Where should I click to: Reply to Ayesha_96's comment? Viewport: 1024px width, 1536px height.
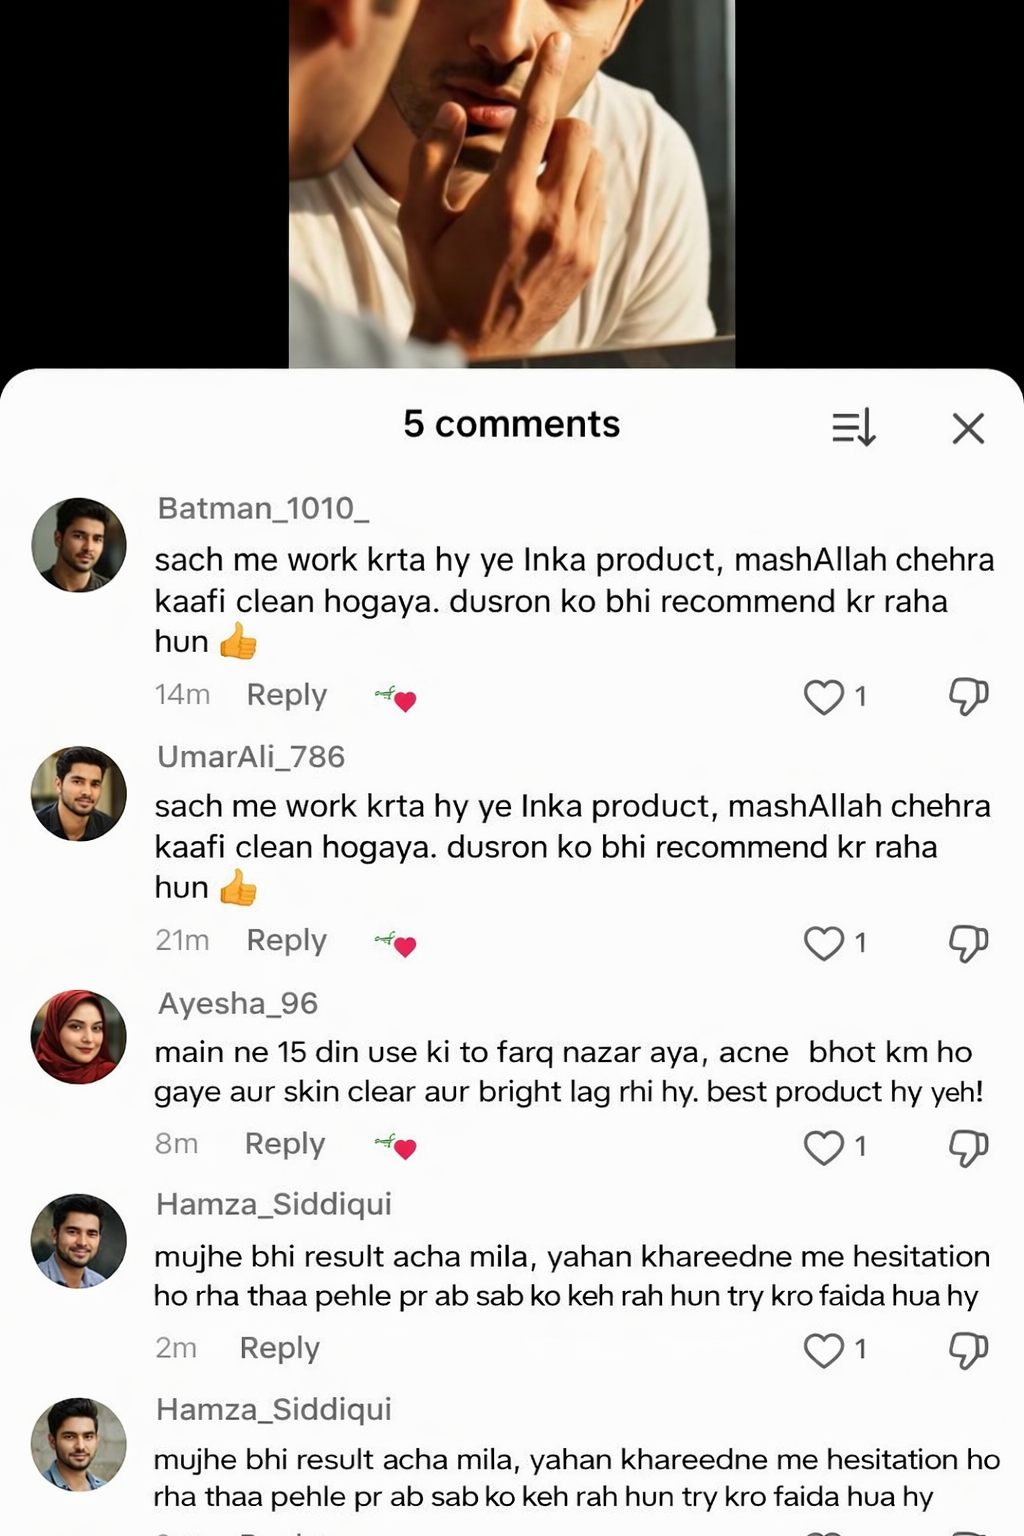[x=284, y=1144]
